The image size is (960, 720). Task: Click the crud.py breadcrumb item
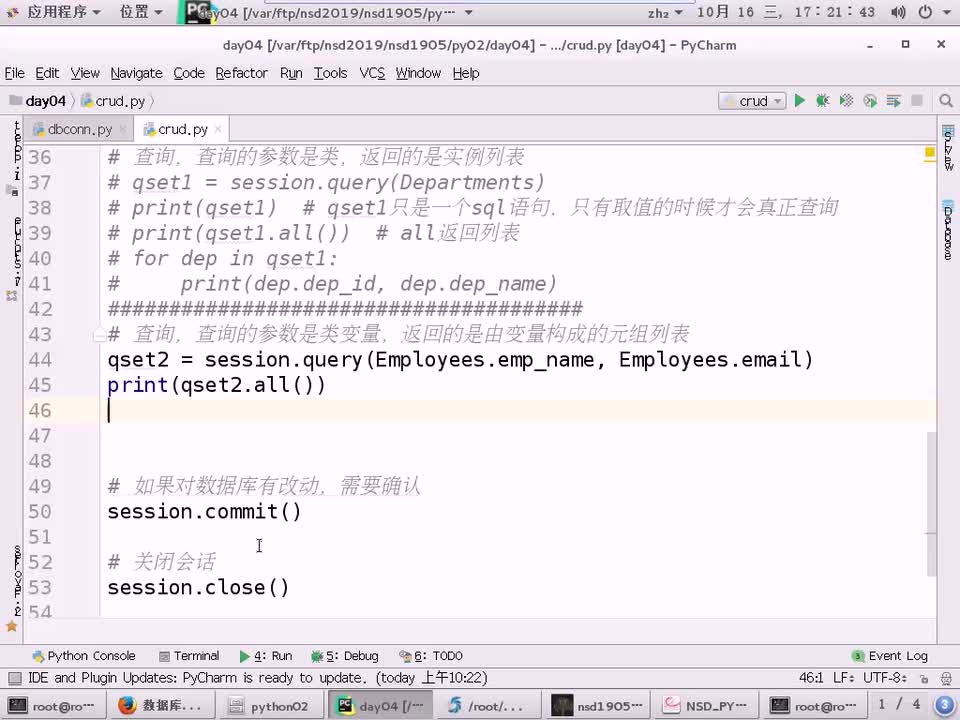tap(114, 101)
